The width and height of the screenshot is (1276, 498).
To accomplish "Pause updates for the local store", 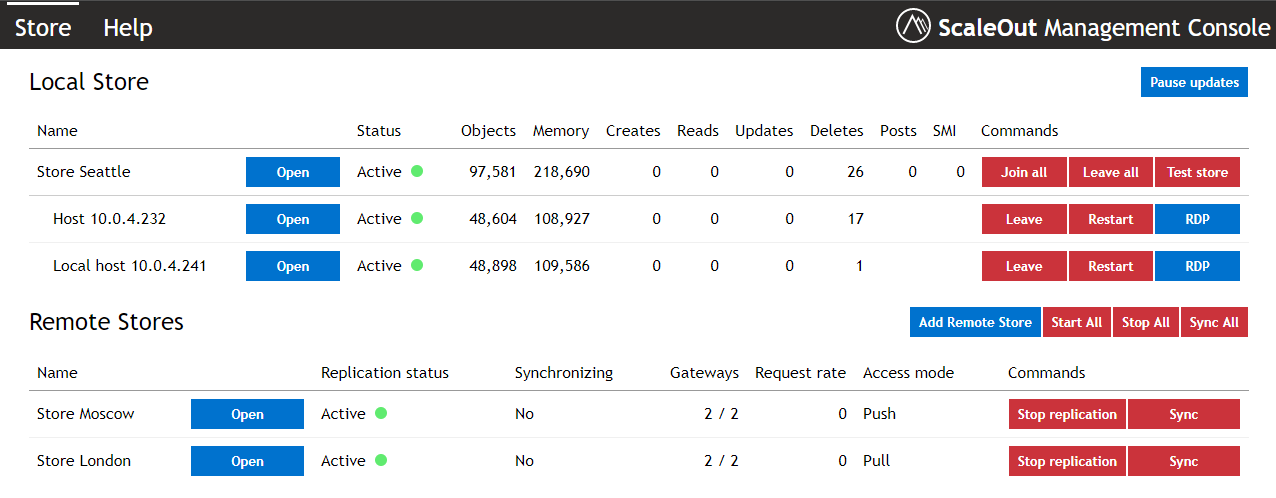I will coord(1194,82).
